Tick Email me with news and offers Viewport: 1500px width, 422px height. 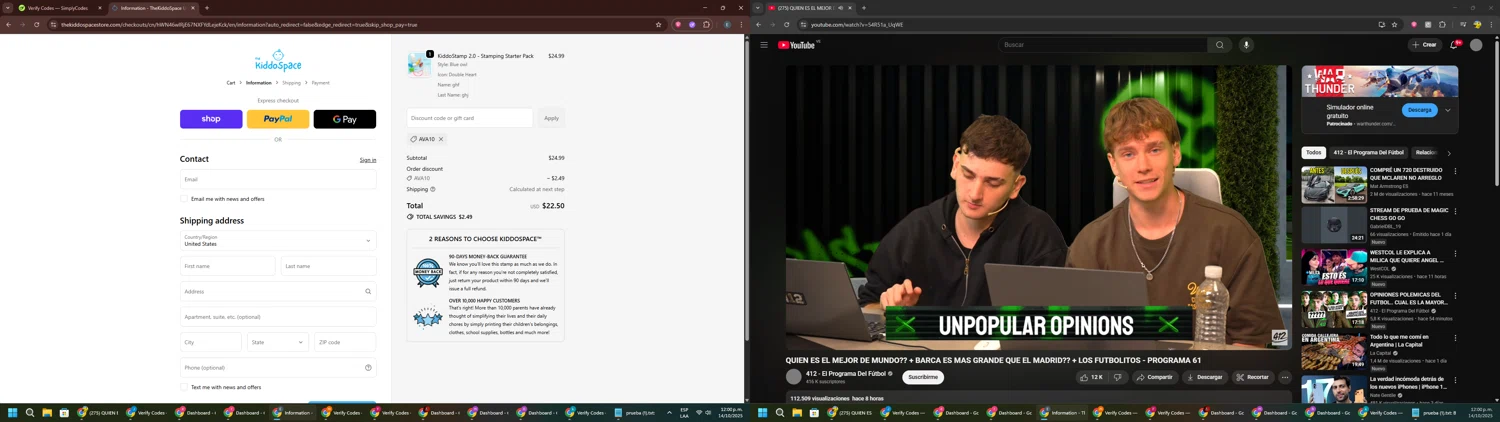coord(185,199)
